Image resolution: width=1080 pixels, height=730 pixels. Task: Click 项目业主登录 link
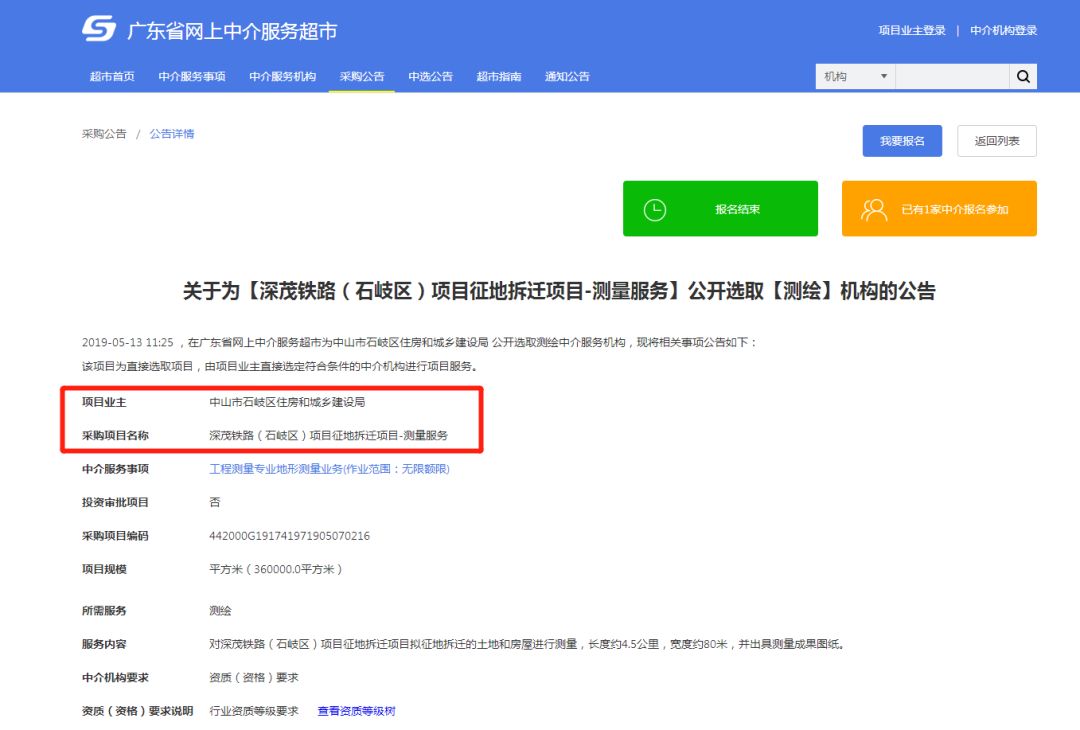[x=912, y=30]
